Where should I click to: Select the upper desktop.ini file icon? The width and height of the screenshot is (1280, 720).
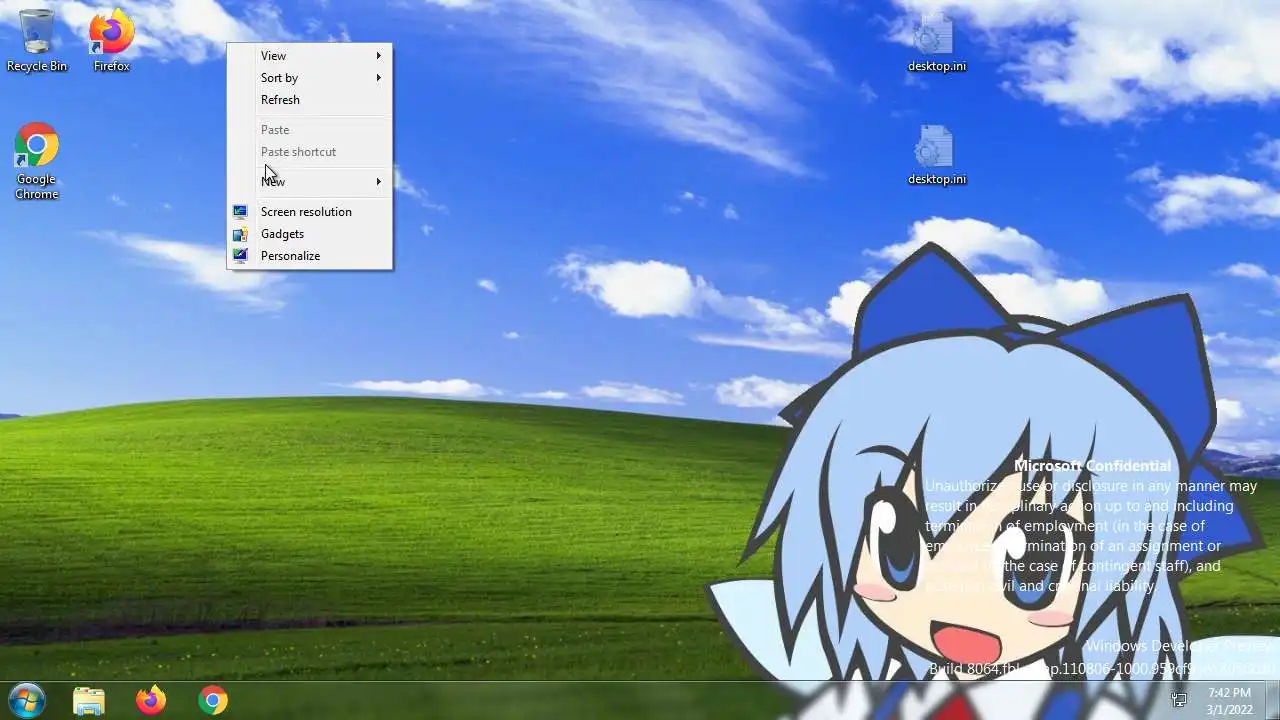coord(936,44)
